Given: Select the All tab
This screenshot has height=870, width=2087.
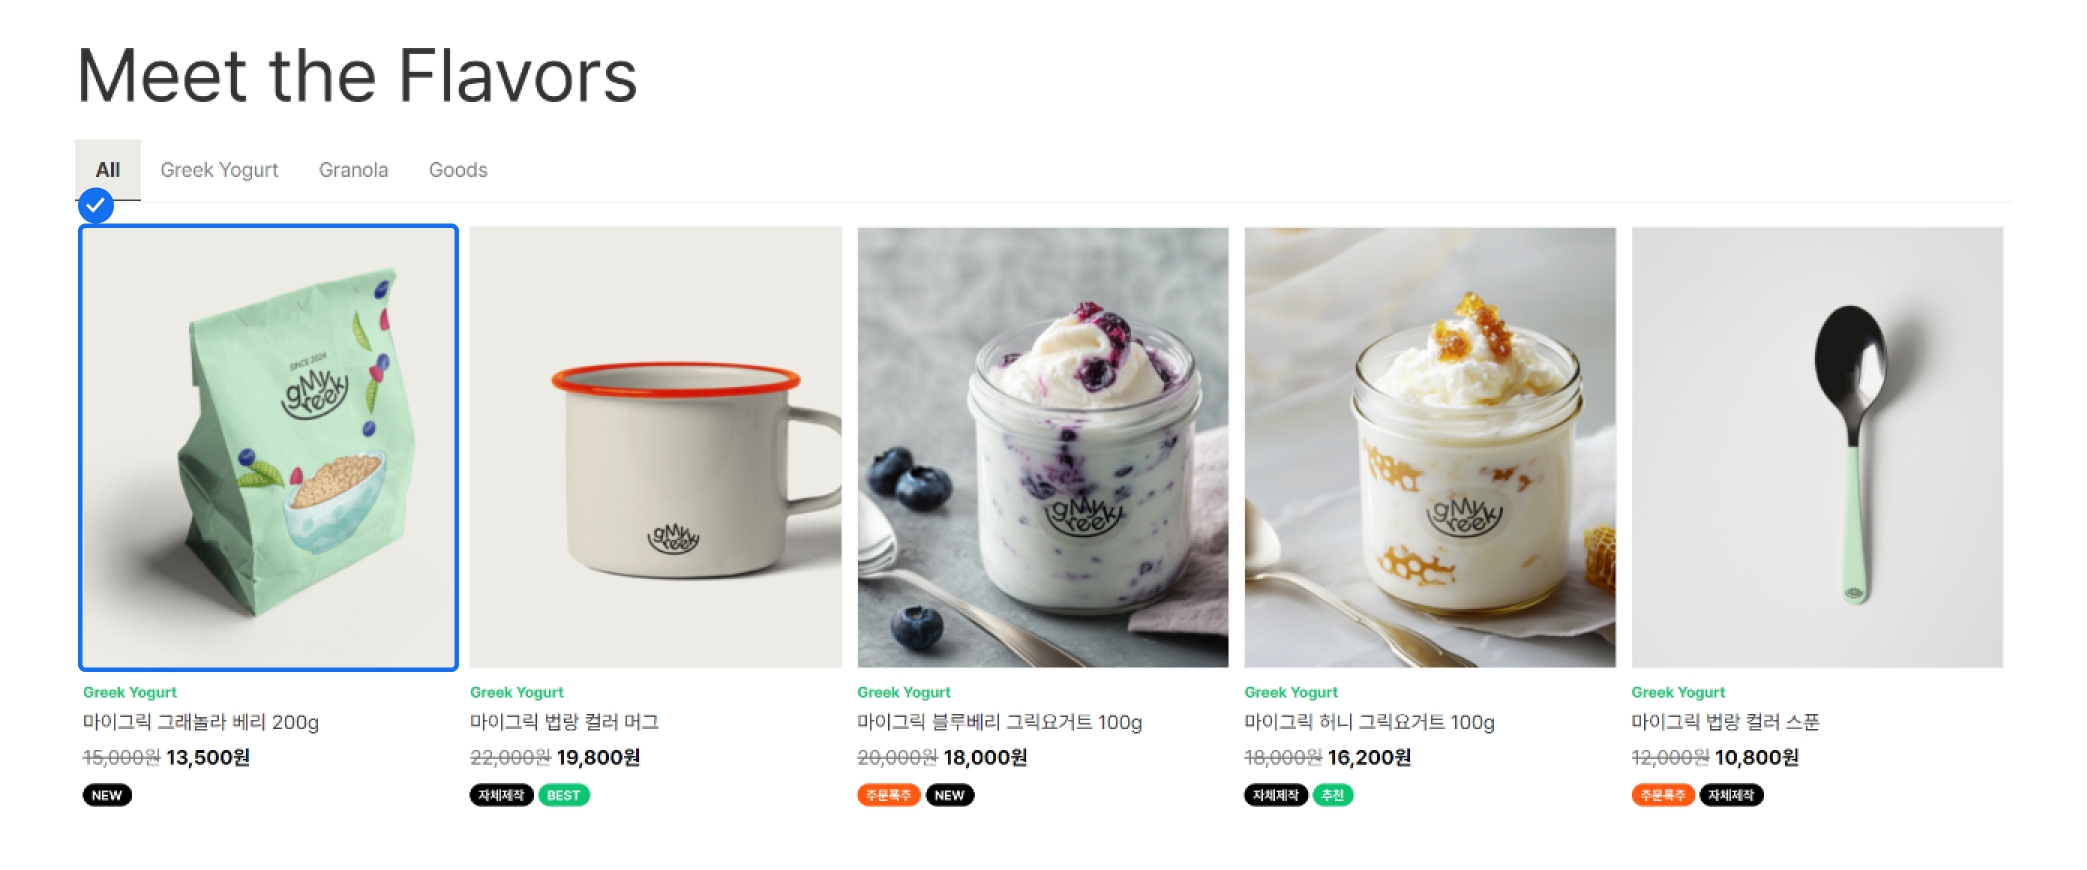Looking at the screenshot, I should [108, 170].
